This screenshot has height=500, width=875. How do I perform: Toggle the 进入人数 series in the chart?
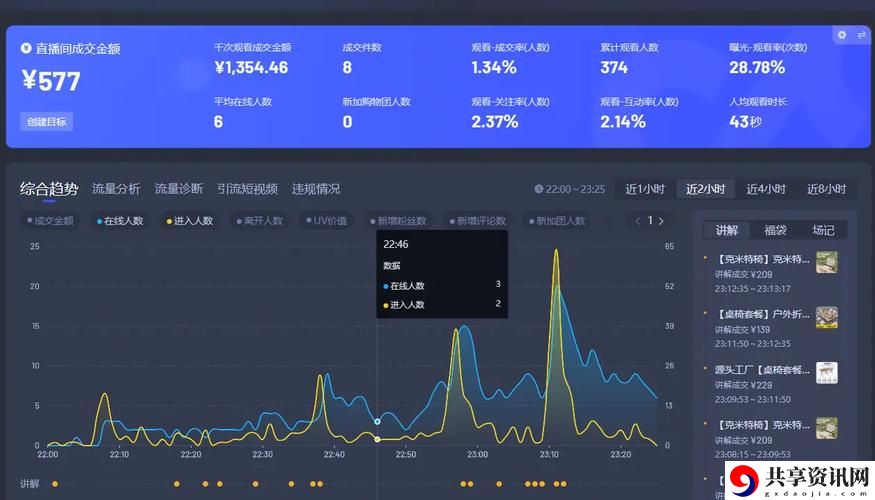point(190,221)
